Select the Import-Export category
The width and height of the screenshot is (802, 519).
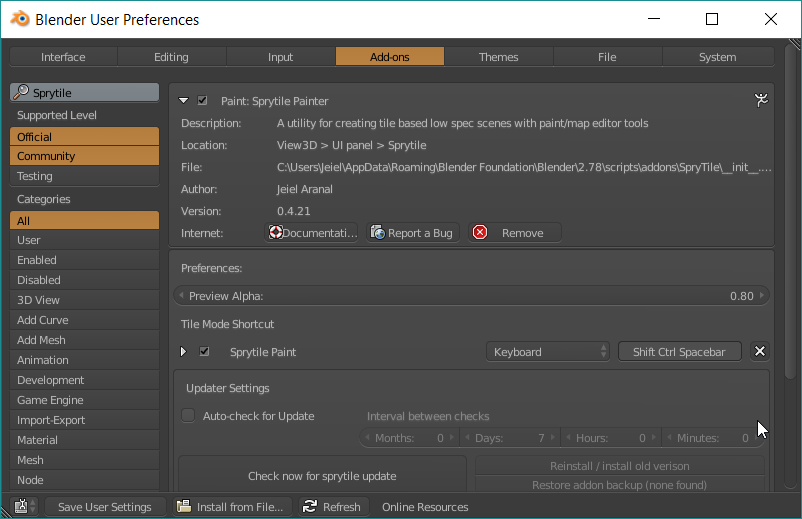[84, 419]
